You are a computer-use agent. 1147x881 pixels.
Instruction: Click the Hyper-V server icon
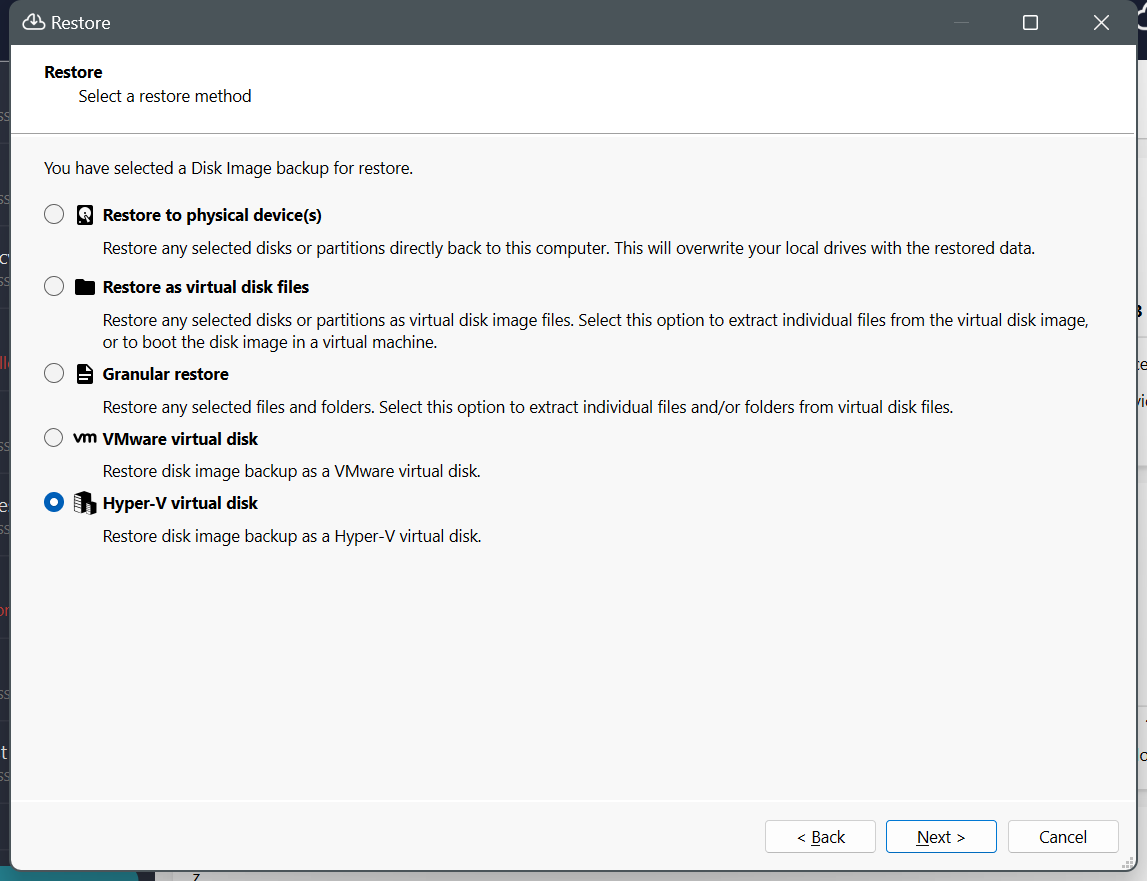pyautogui.click(x=85, y=503)
